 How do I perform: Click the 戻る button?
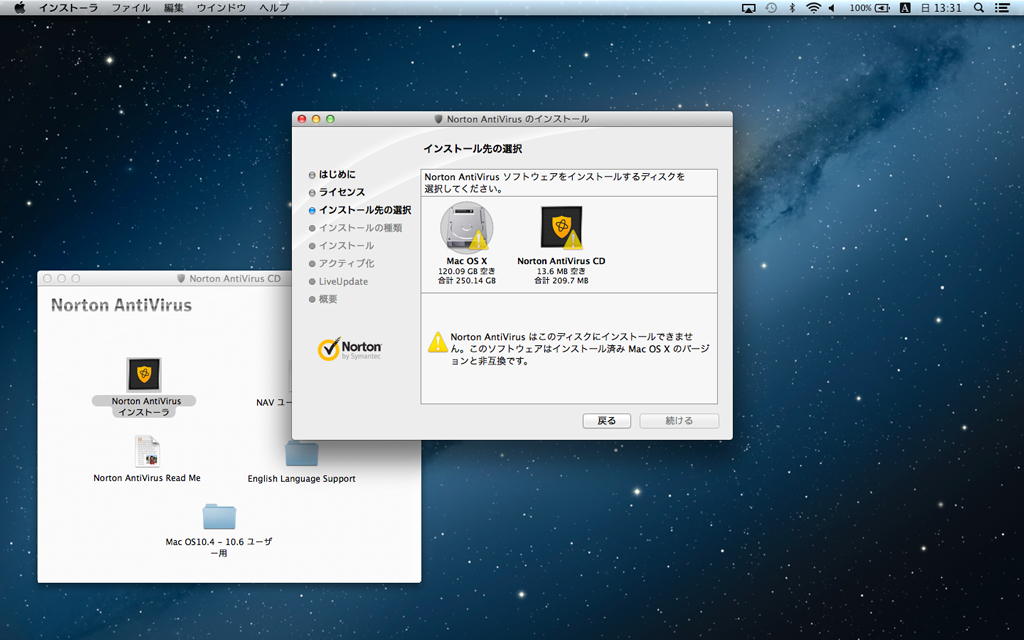[607, 421]
